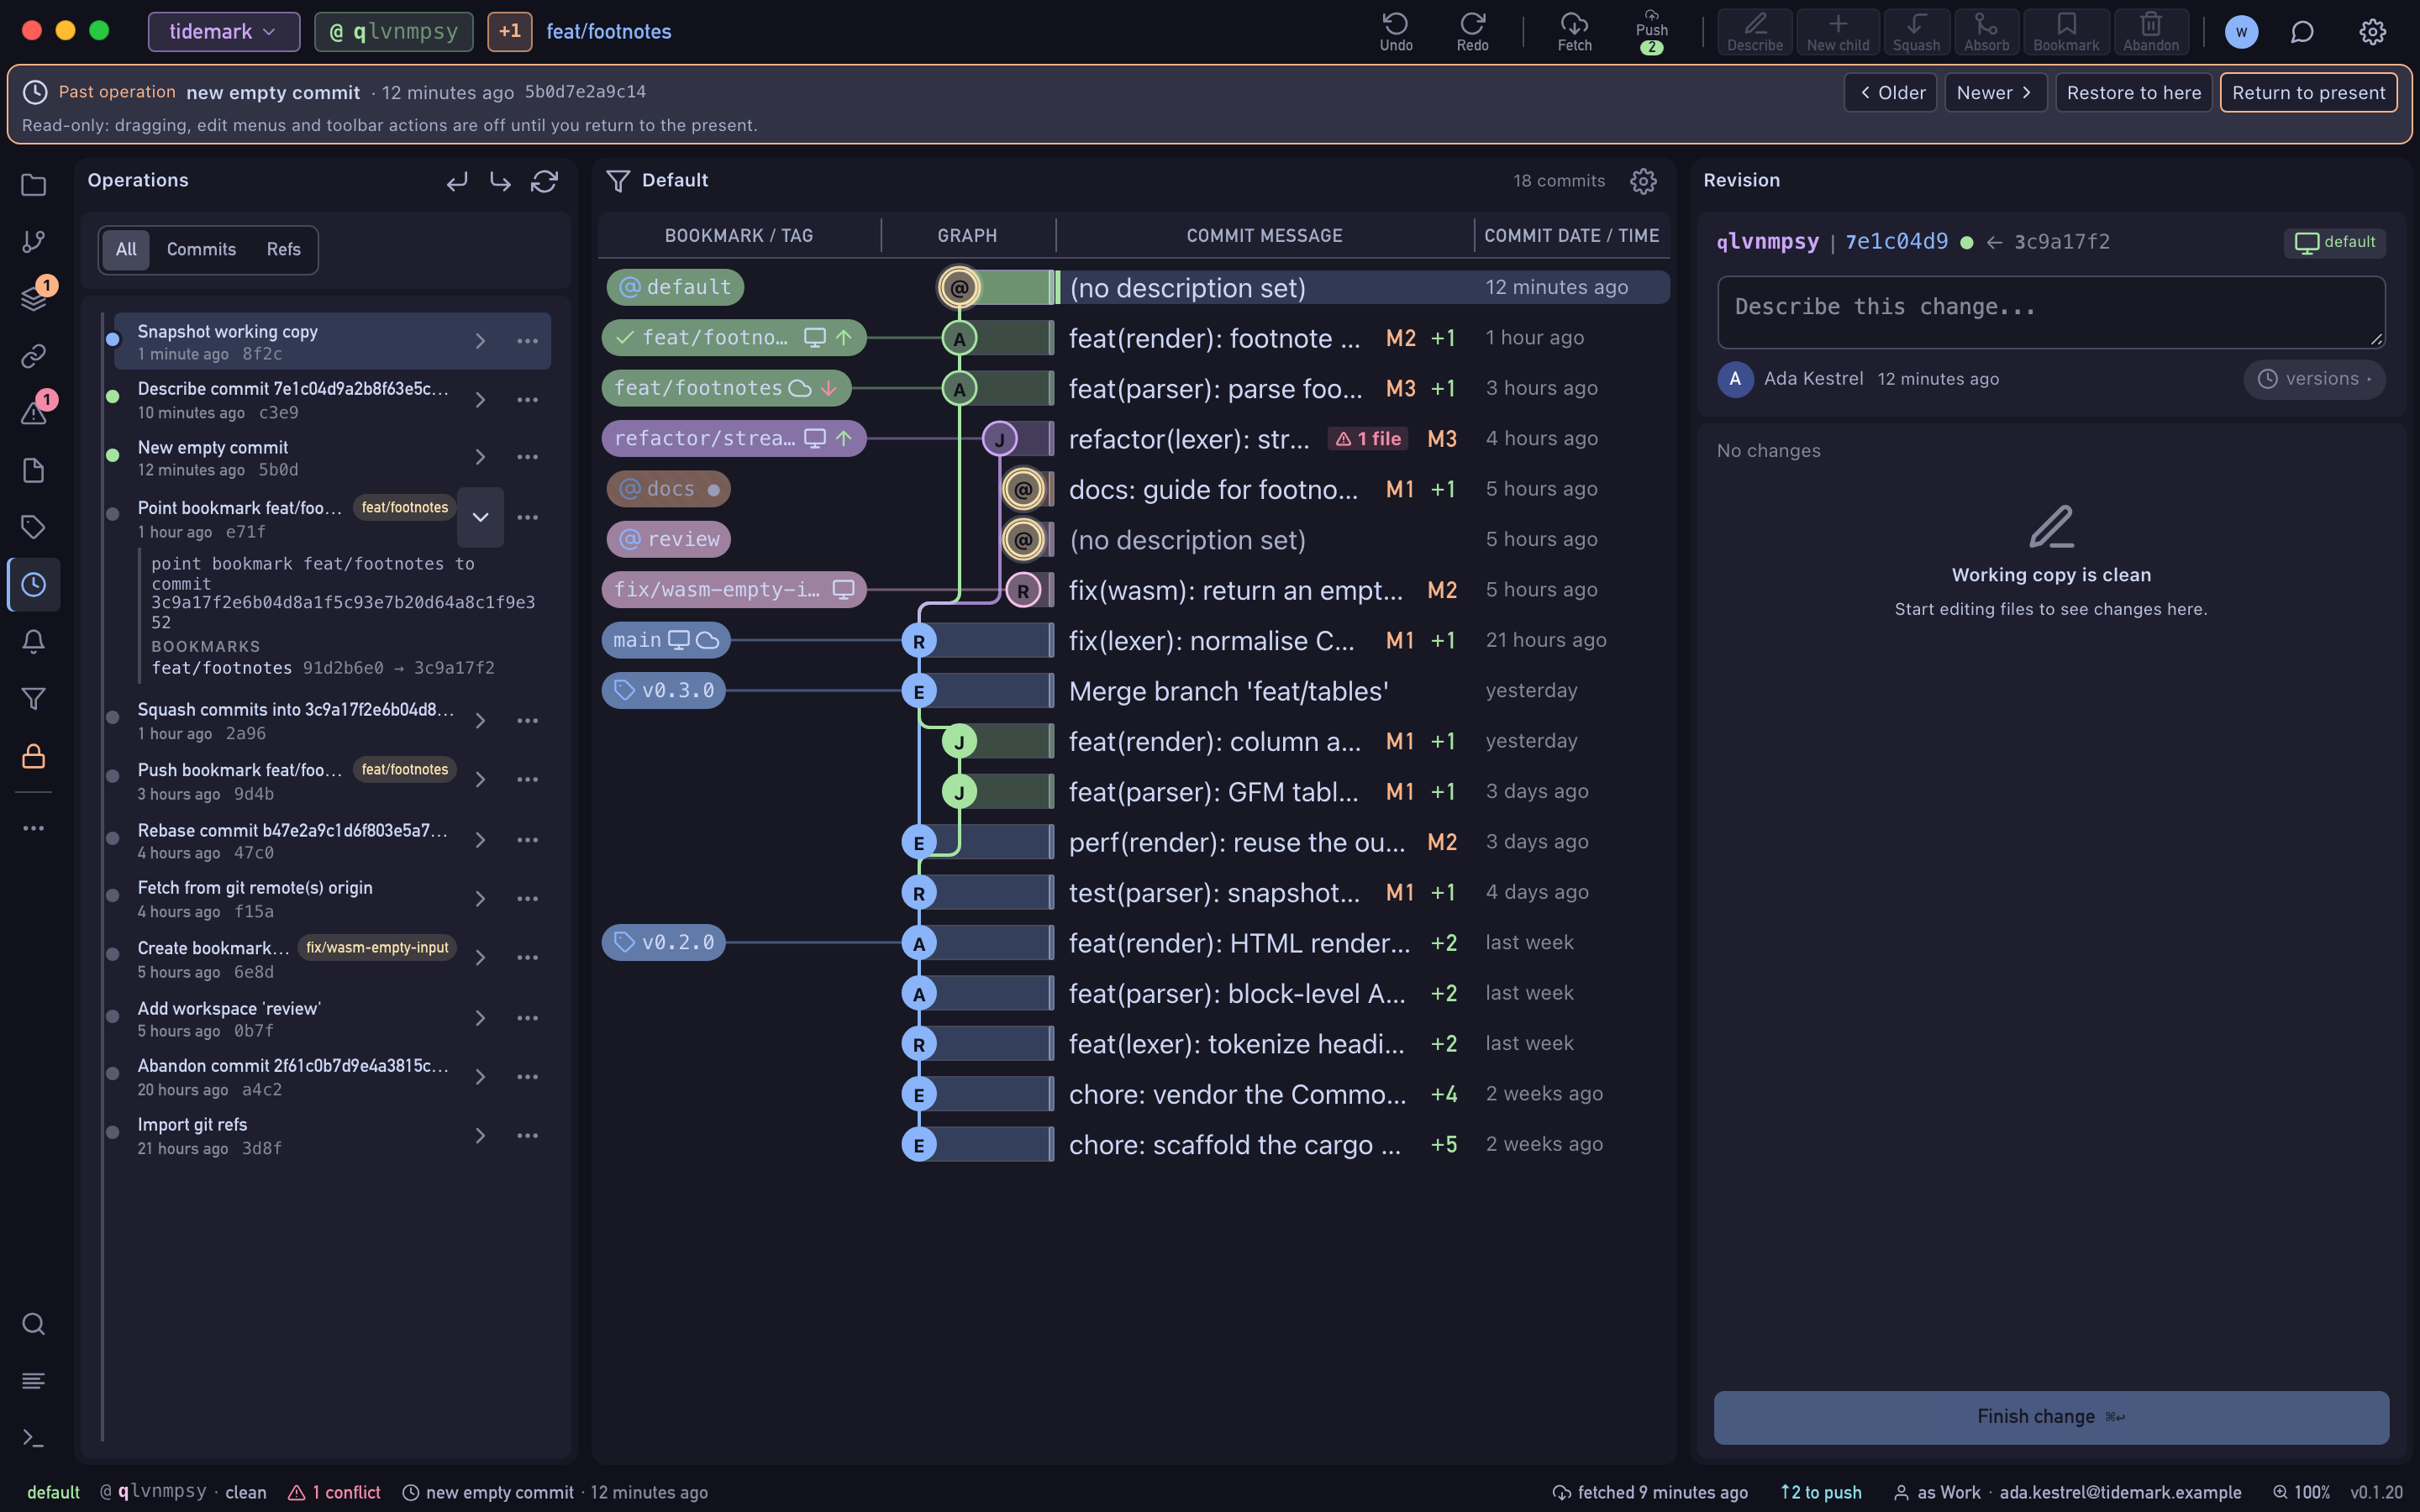The width and height of the screenshot is (2420, 1512).
Task: Expand the Squash commits operation row
Action: [480, 721]
